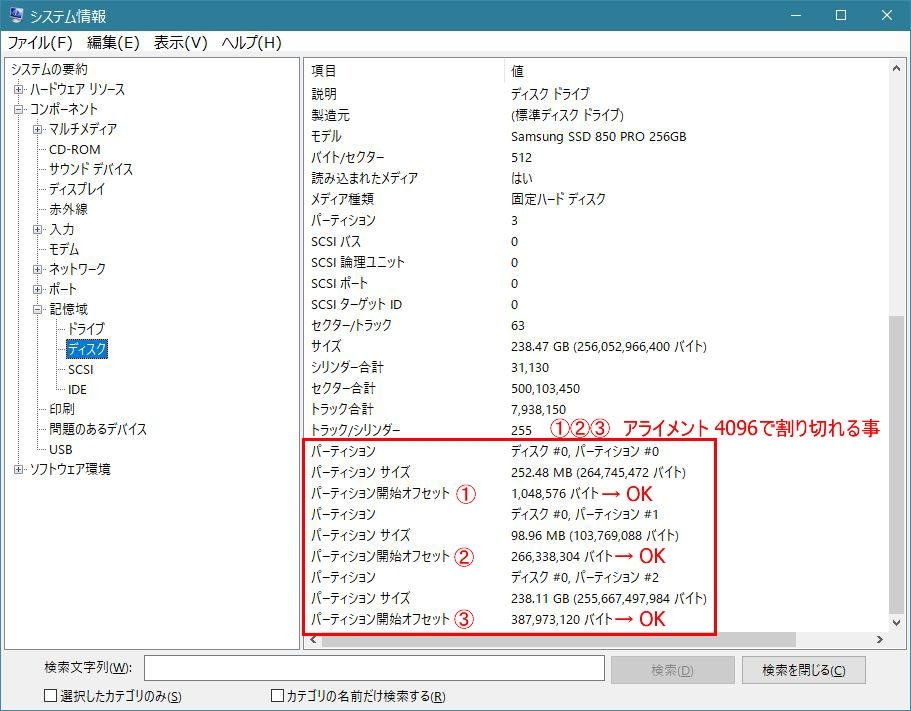Select the highlighted ディスク tree item
This screenshot has height=711, width=911.
pos(87,349)
